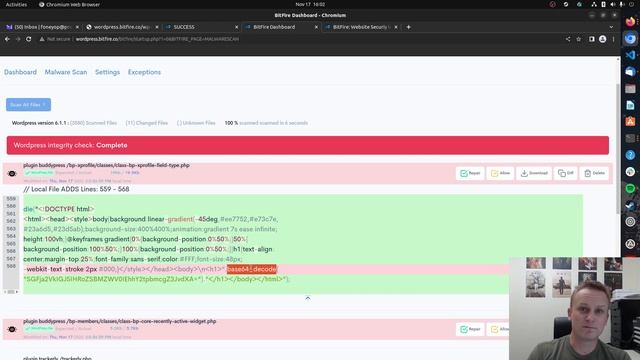Toggle eye icon for class-bp-xprofile-field-type.php row

point(12,173)
